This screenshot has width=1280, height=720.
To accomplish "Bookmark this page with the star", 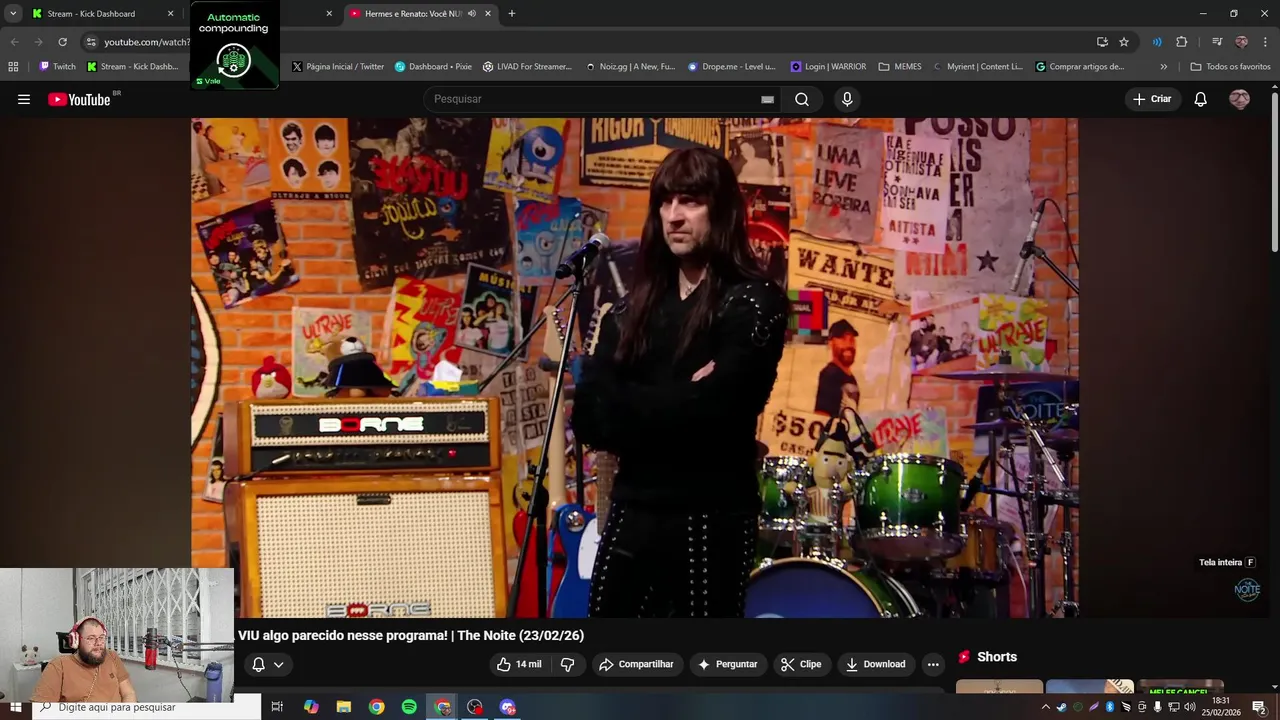I will [1124, 42].
